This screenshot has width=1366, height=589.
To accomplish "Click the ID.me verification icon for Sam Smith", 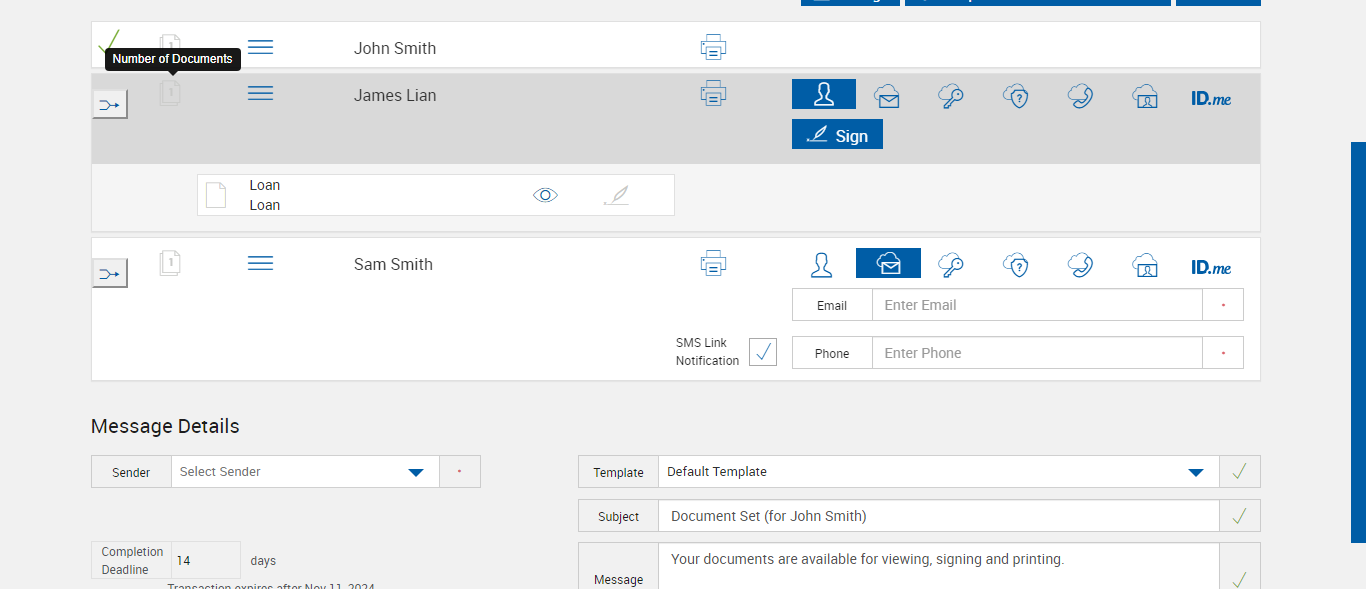I will 1211,267.
